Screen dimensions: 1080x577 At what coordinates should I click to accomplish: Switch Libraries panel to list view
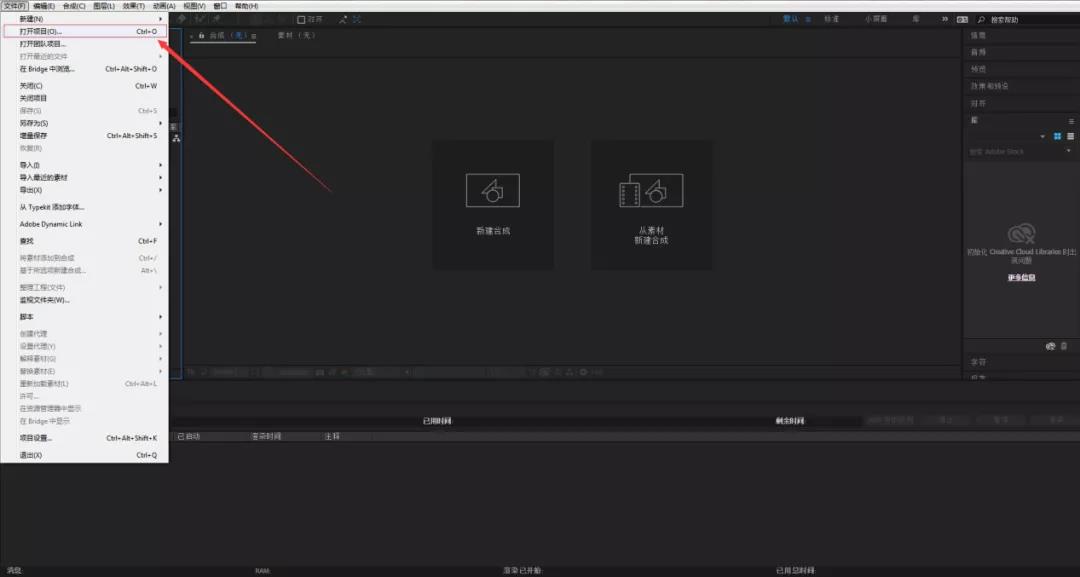coord(1070,136)
